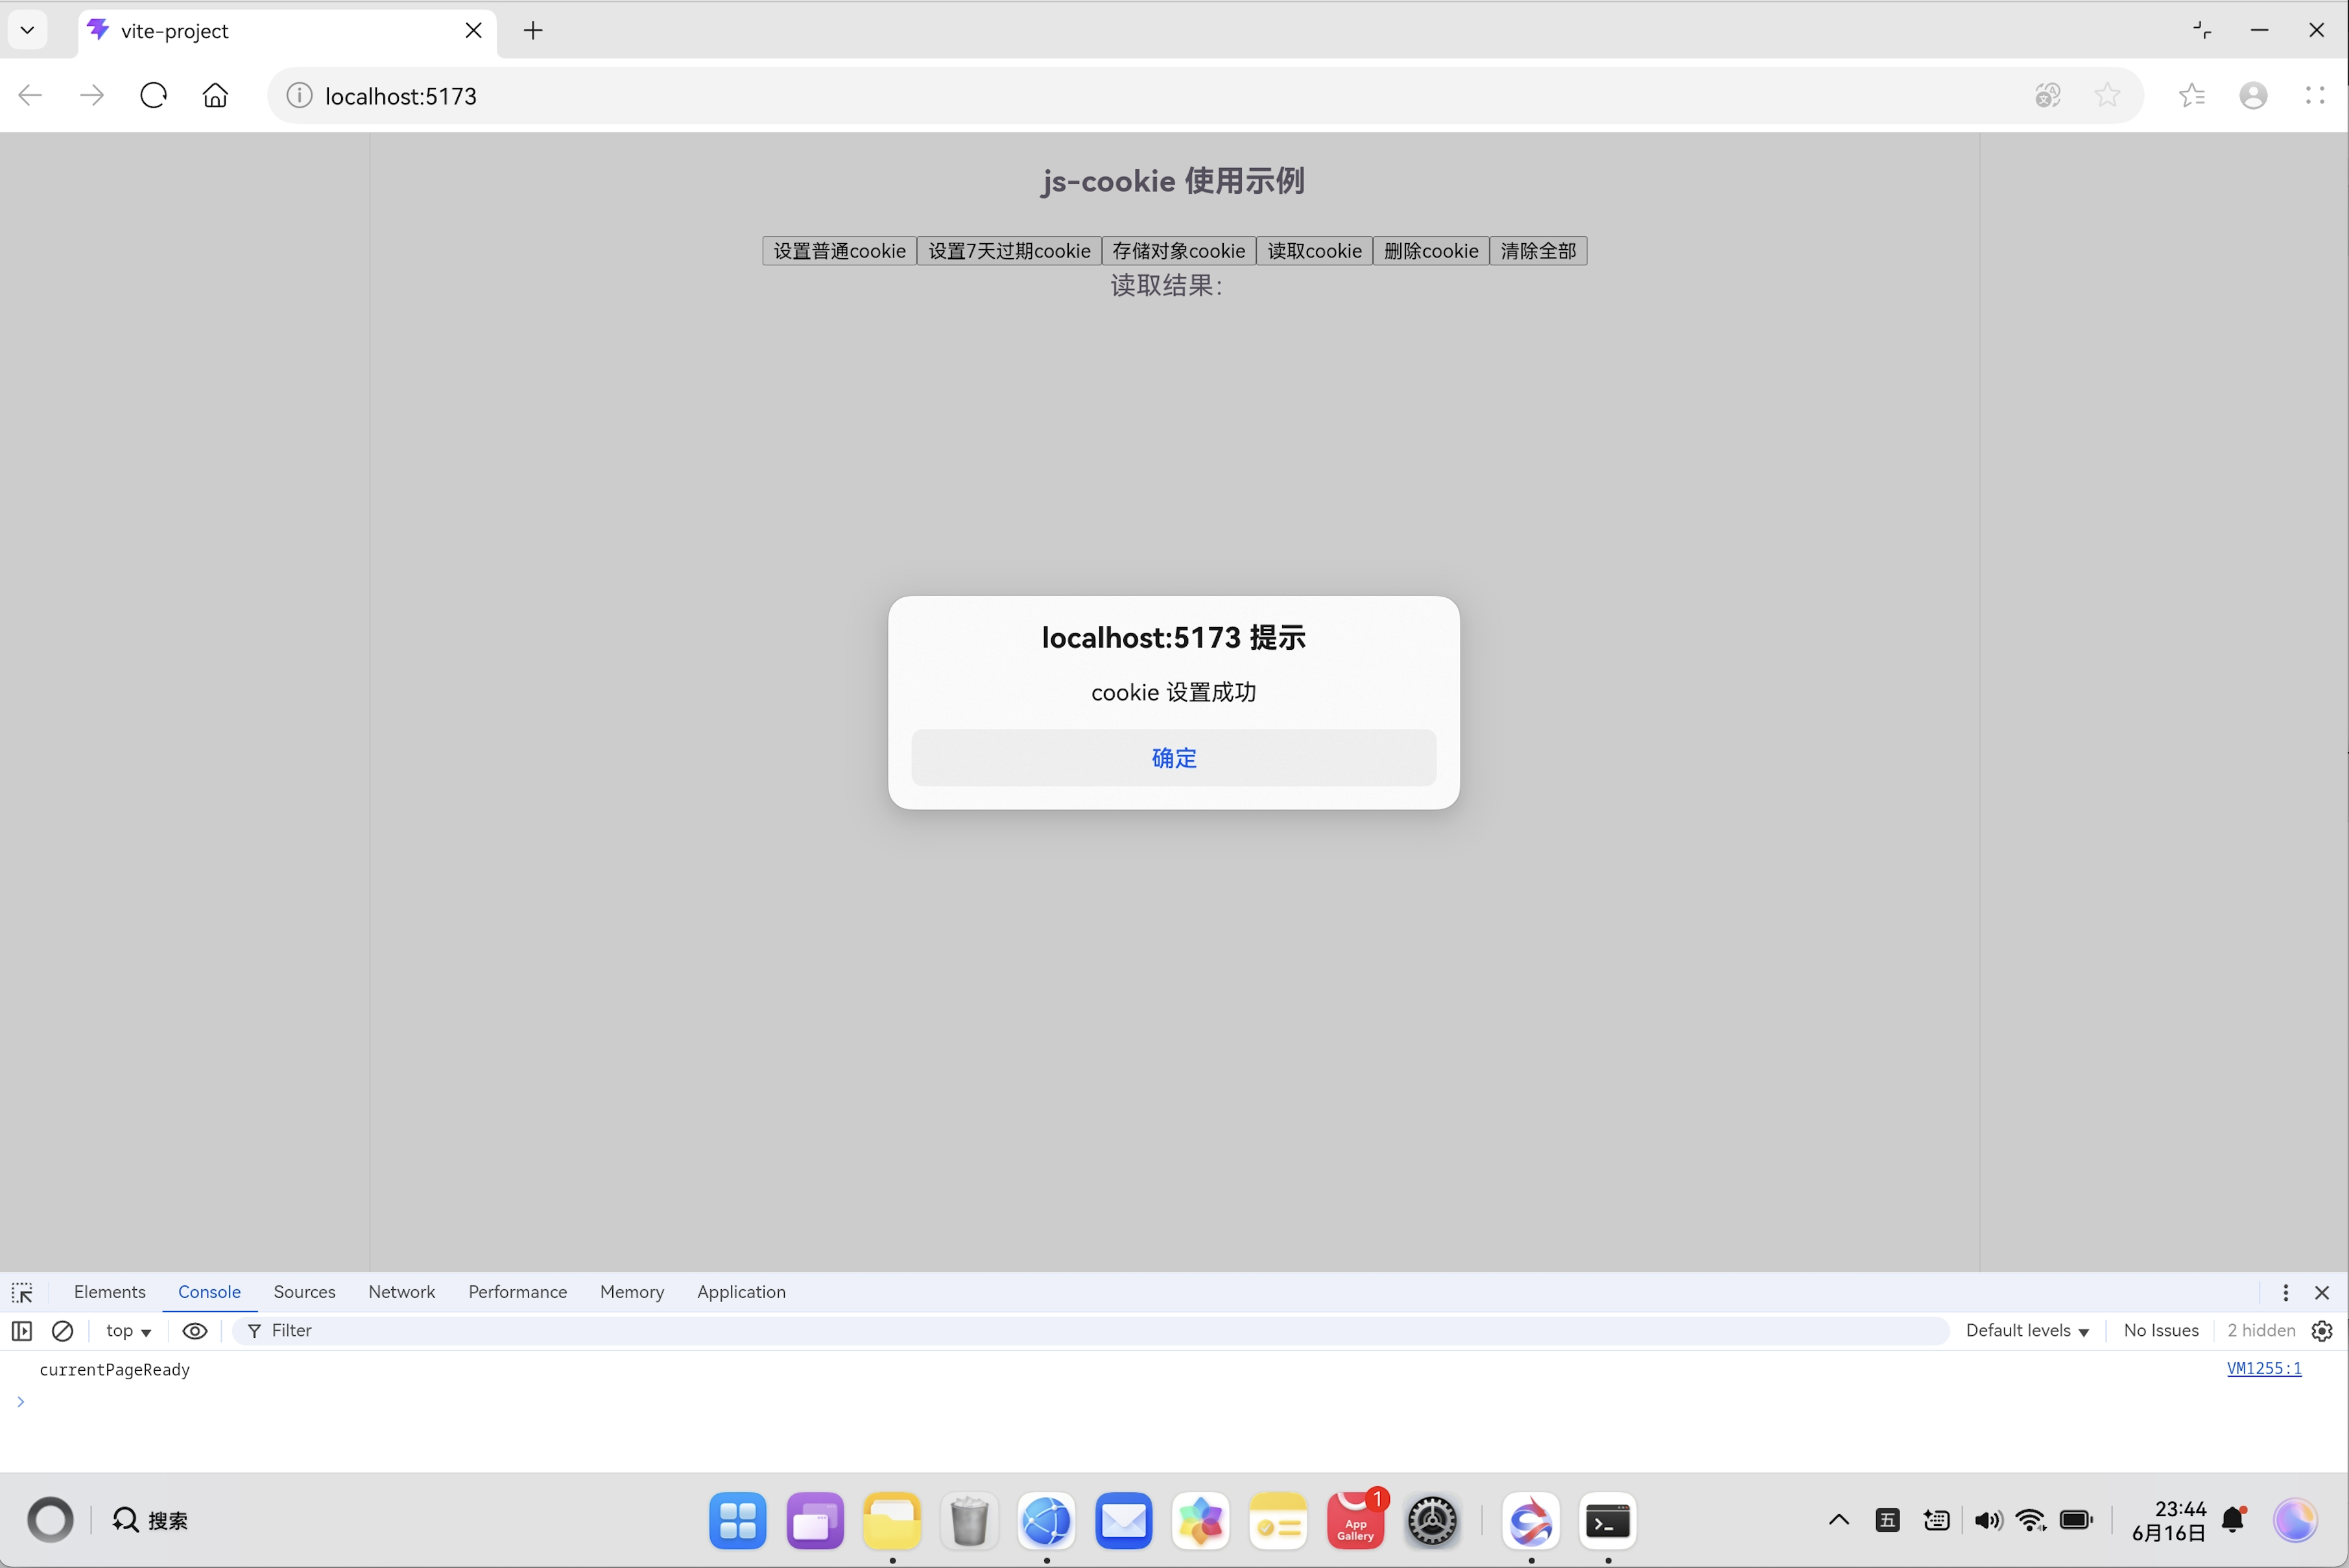The image size is (2349, 1568).
Task: Close the DevTools panel
Action: 2322,1292
